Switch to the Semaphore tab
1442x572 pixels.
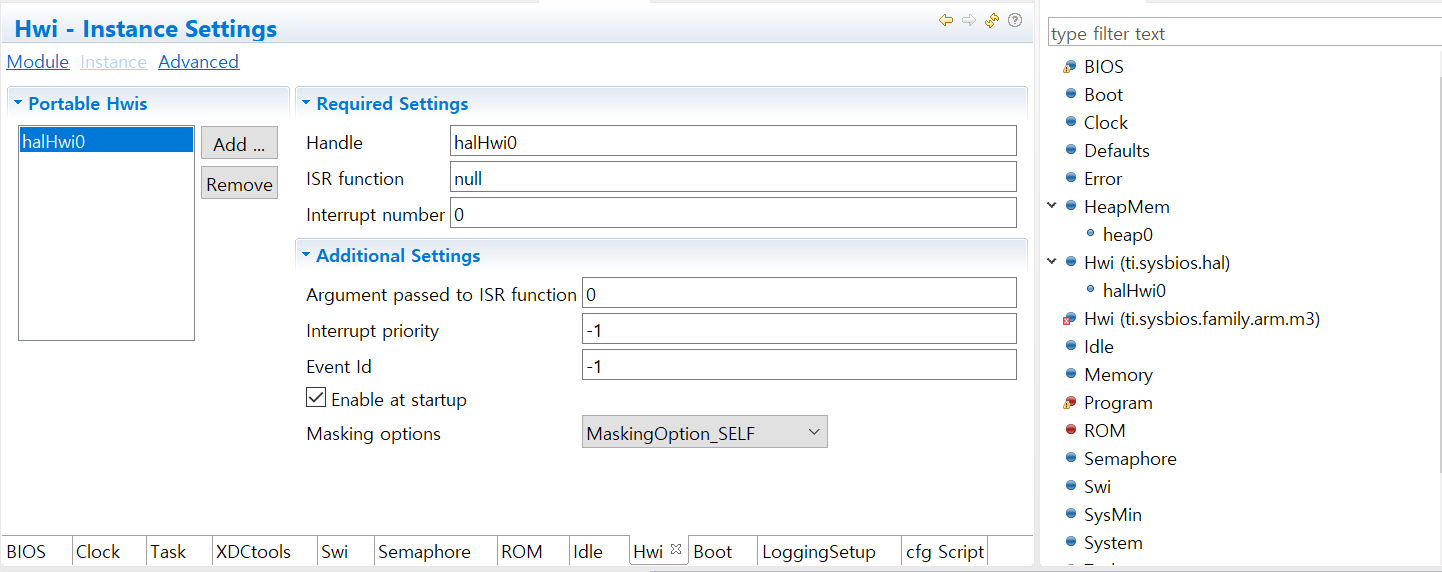pyautogui.click(x=424, y=552)
